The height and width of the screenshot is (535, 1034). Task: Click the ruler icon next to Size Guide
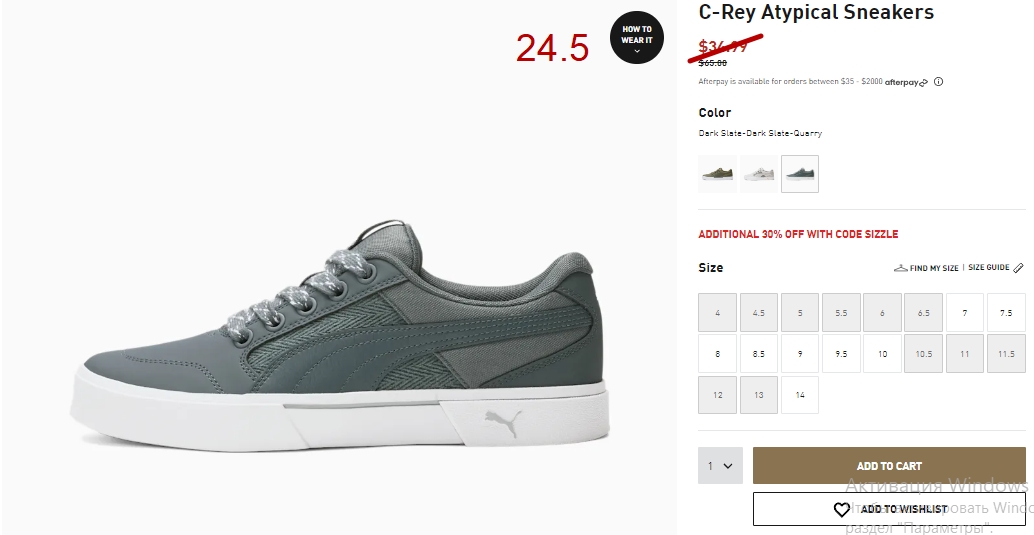1018,267
